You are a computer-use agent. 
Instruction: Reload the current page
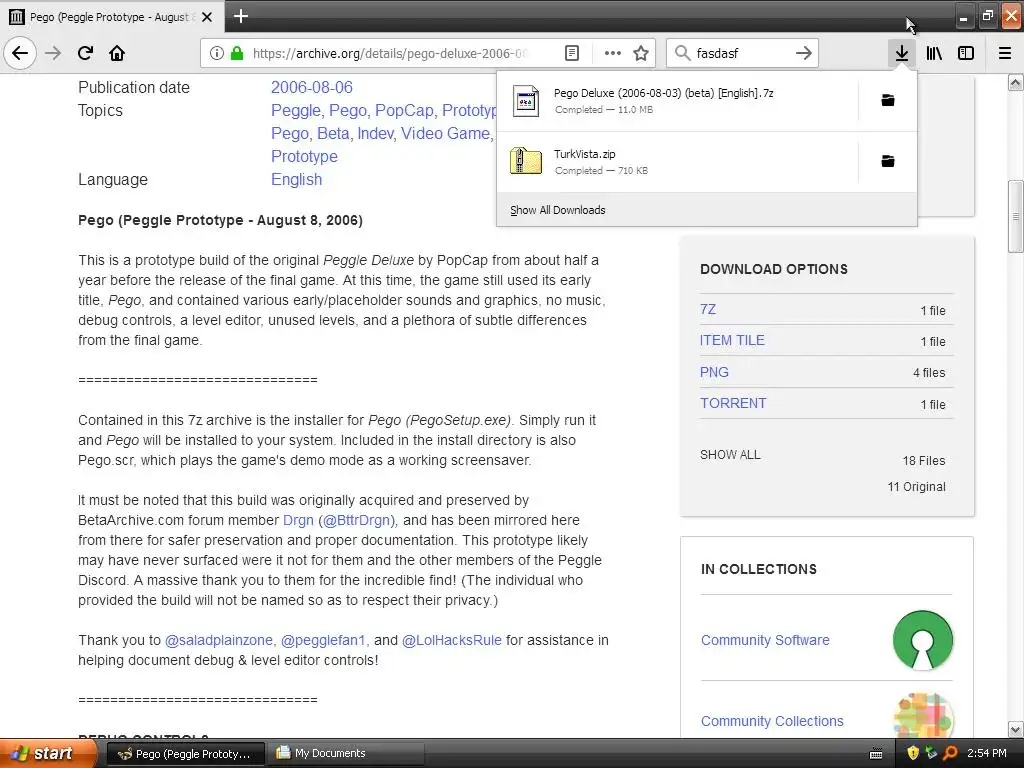click(x=85, y=53)
